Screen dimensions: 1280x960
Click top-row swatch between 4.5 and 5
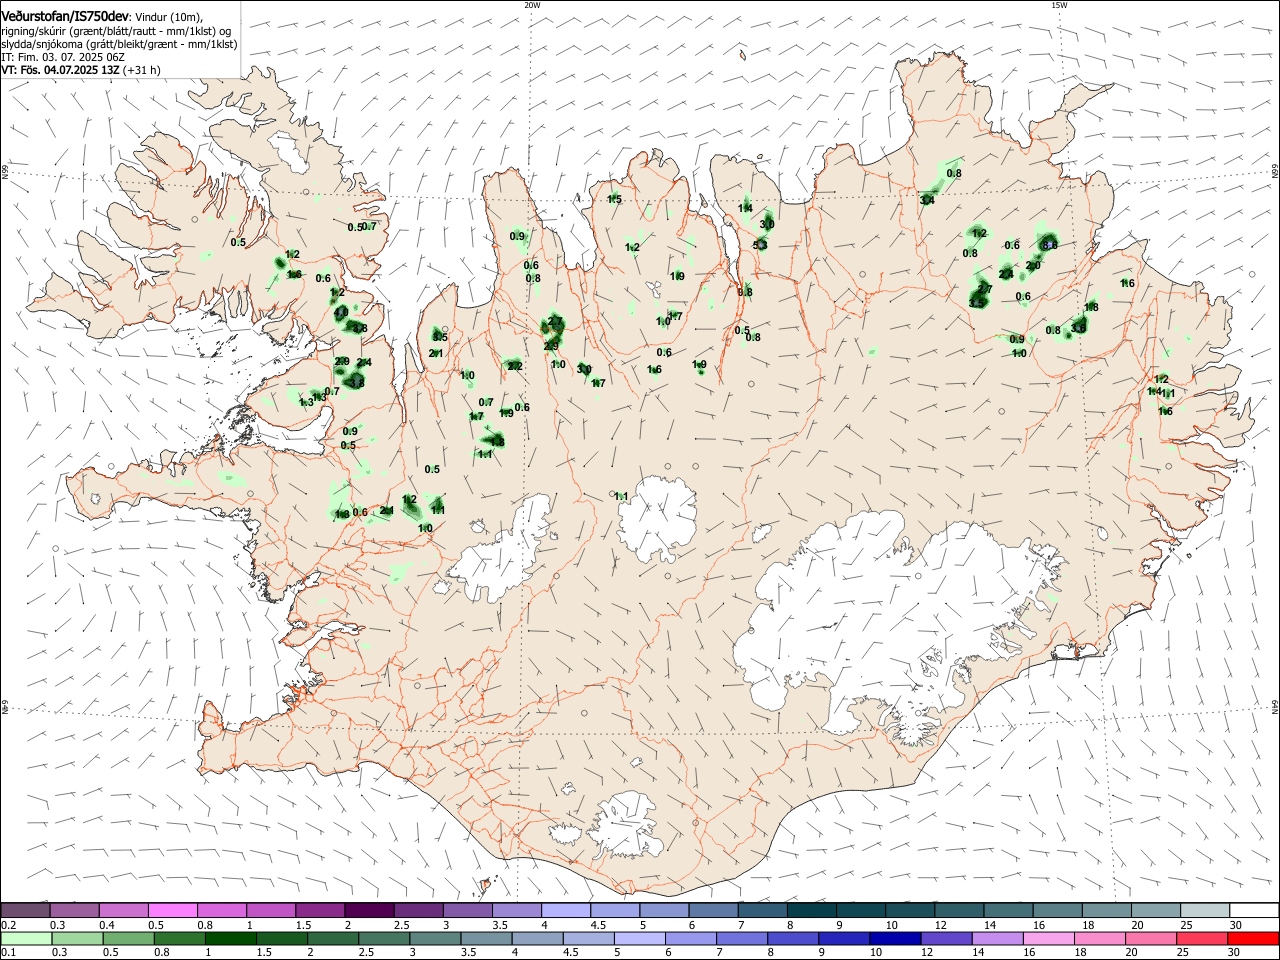coord(615,911)
